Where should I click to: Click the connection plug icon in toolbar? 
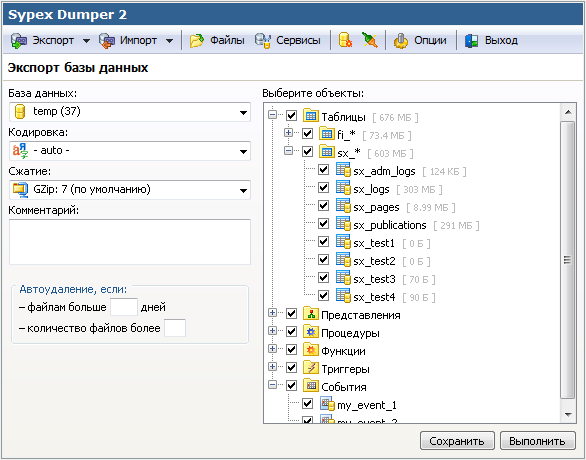370,40
